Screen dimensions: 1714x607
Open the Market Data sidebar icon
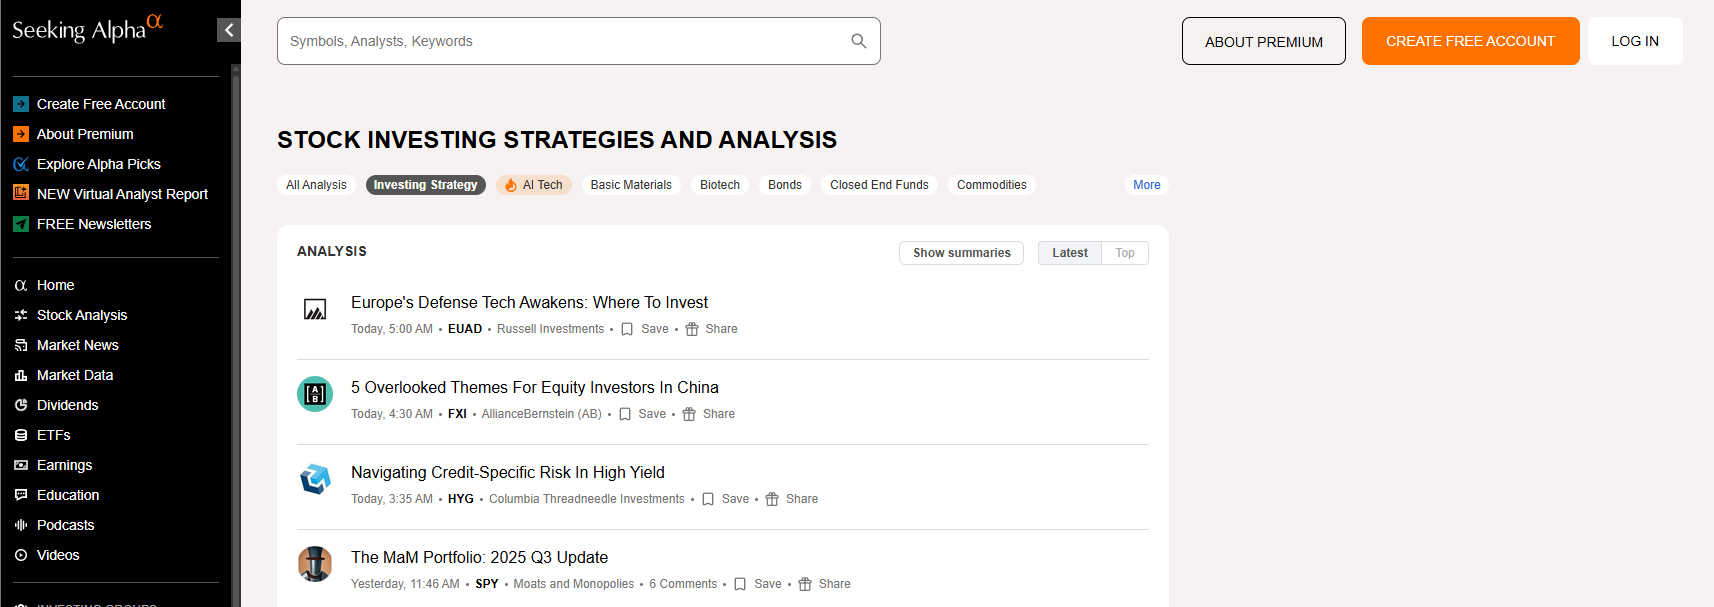pos(21,375)
